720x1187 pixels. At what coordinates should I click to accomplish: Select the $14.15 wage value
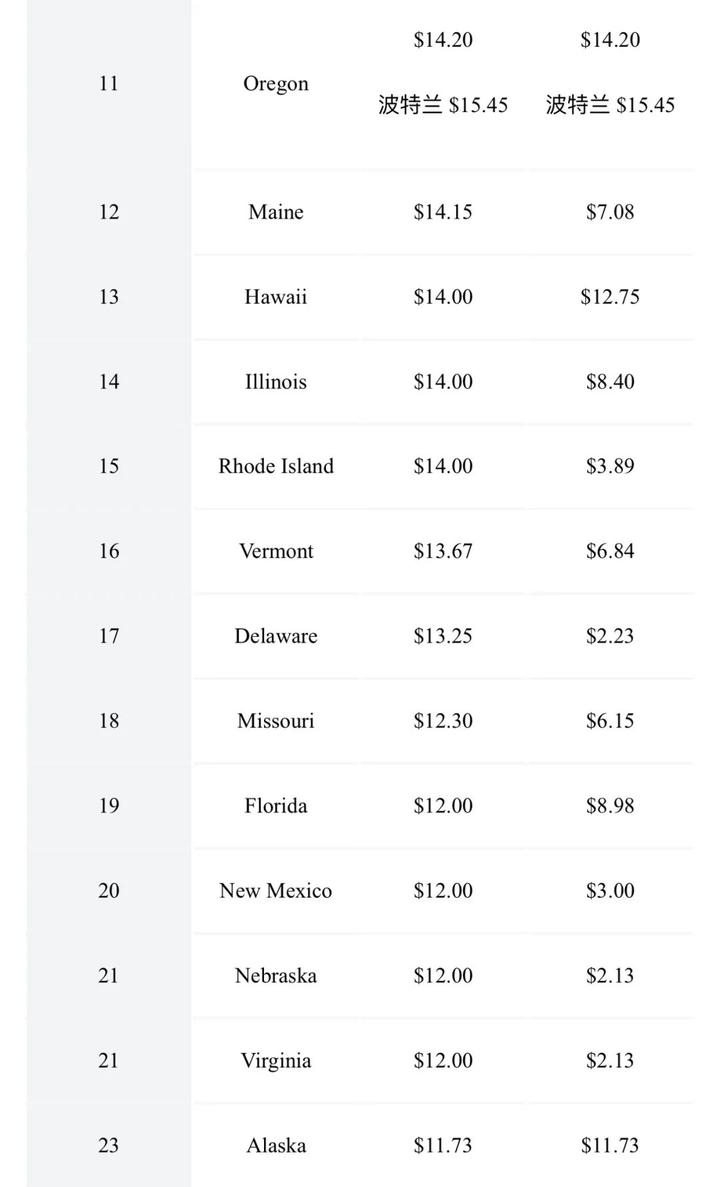pos(443,212)
